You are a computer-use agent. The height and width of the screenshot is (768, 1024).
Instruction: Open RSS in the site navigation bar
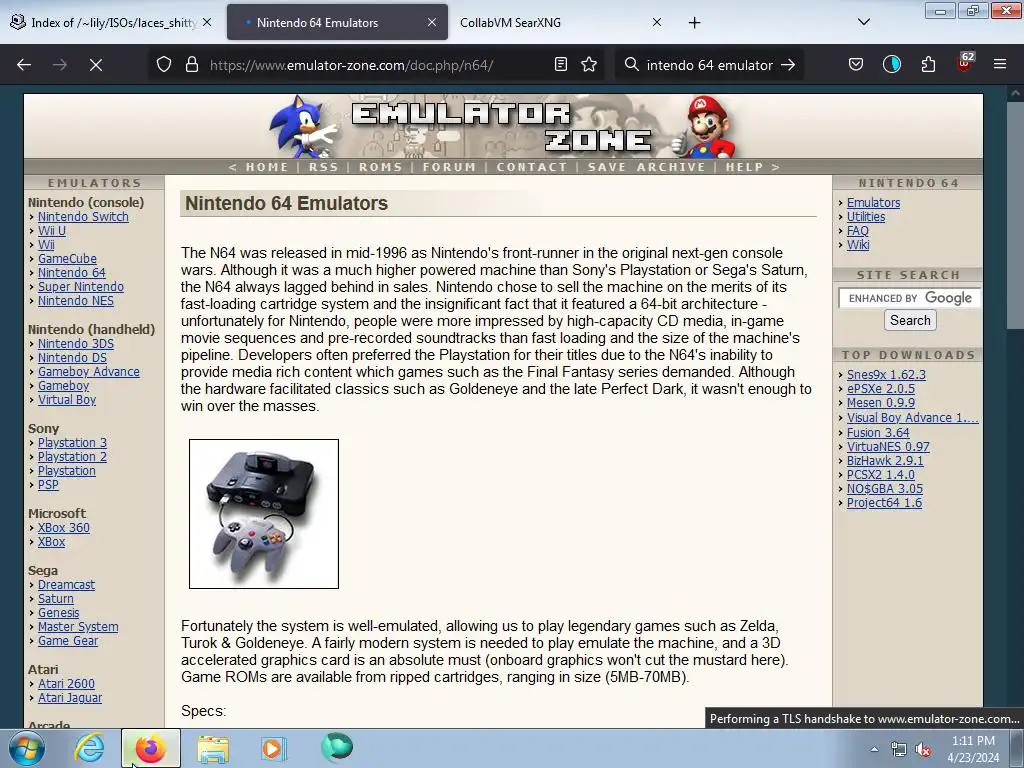(x=323, y=167)
